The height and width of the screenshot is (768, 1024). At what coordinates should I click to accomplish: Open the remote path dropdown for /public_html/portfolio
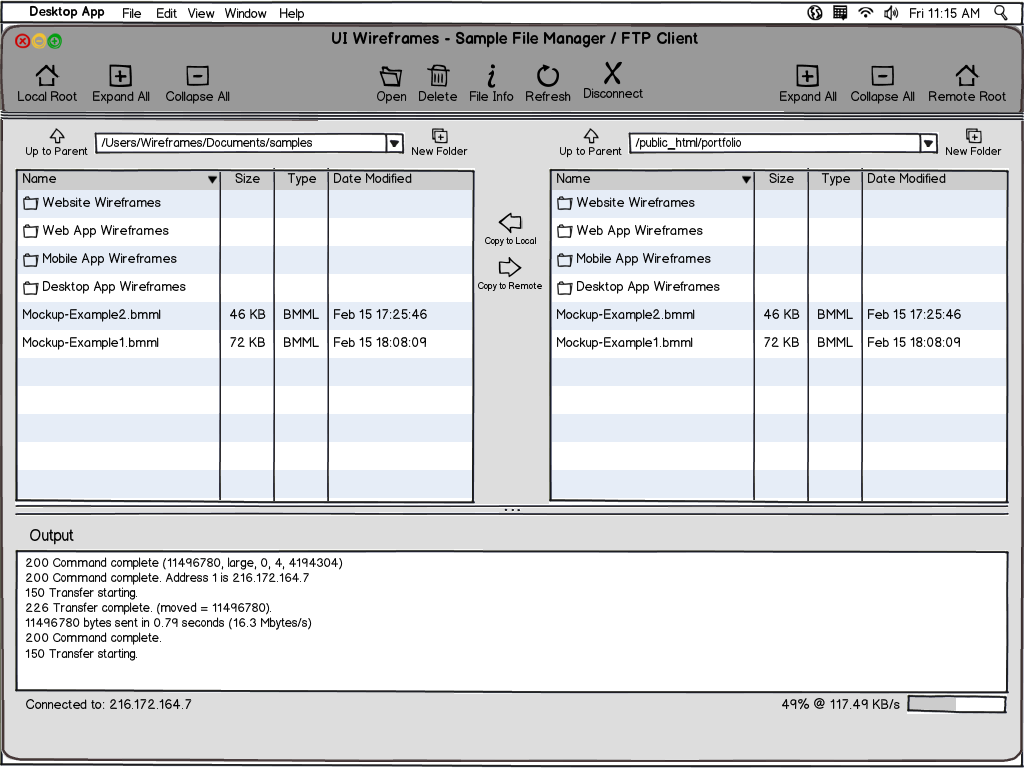click(928, 142)
